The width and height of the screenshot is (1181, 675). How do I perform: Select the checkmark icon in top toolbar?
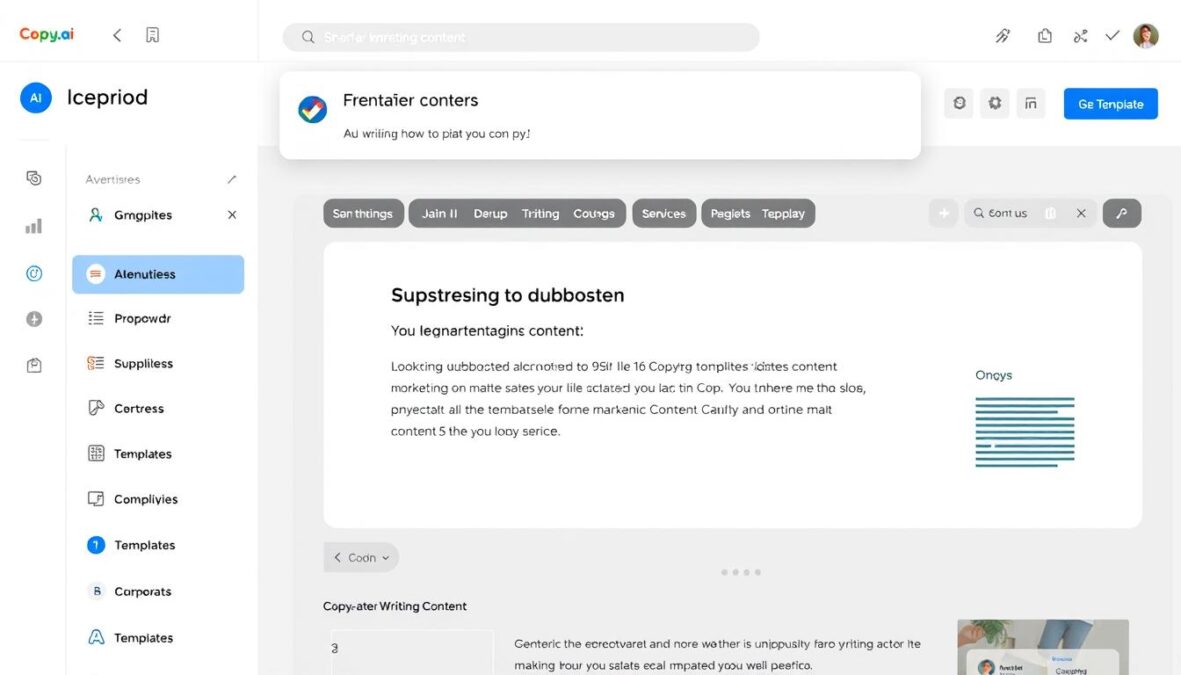point(1112,35)
